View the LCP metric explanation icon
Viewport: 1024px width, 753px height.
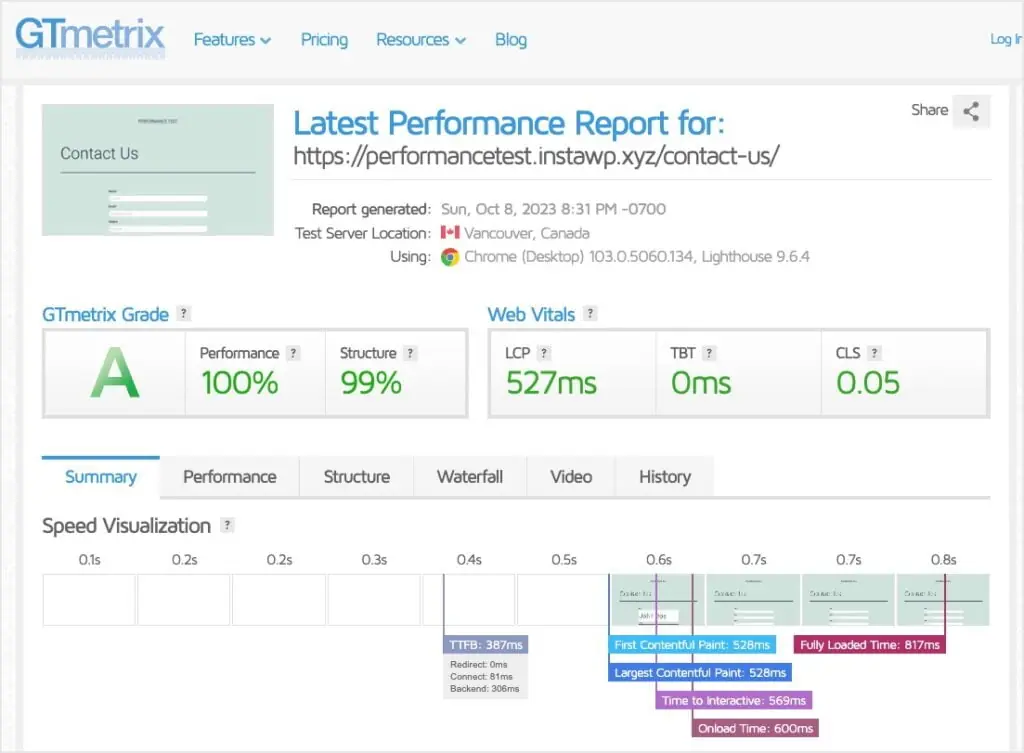(546, 352)
